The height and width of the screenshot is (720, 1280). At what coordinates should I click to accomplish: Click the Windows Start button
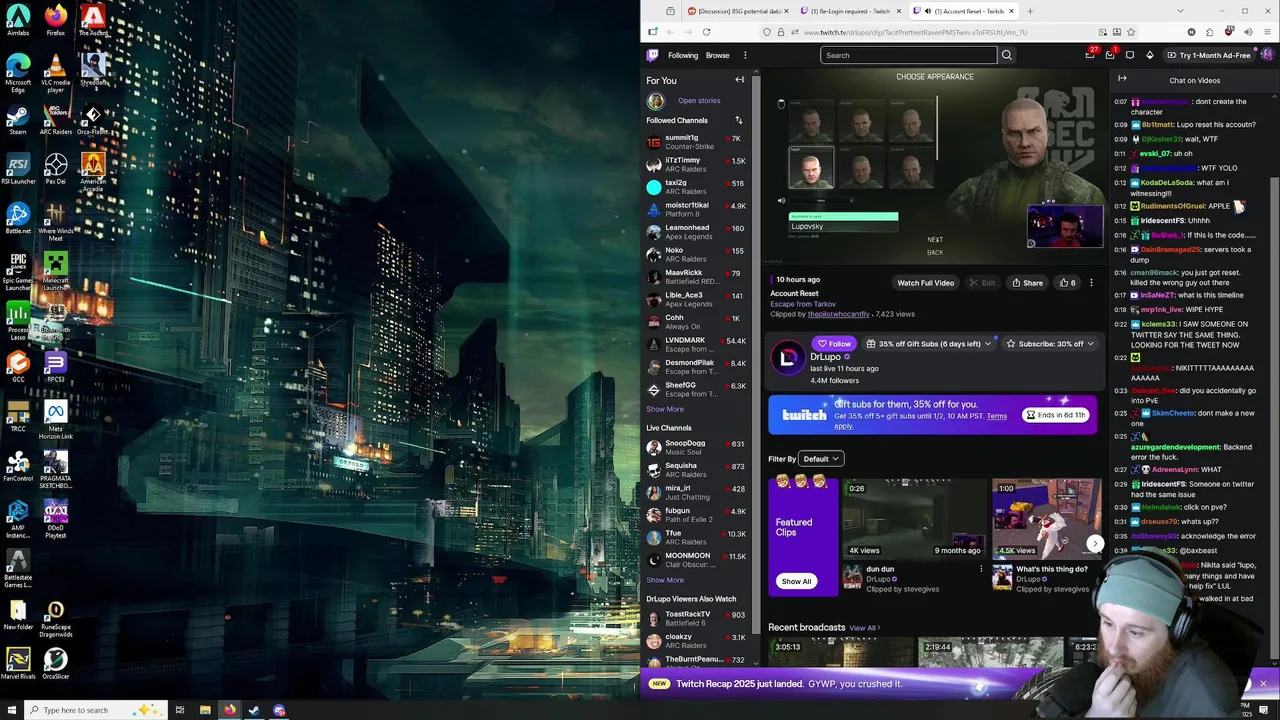click(x=12, y=710)
